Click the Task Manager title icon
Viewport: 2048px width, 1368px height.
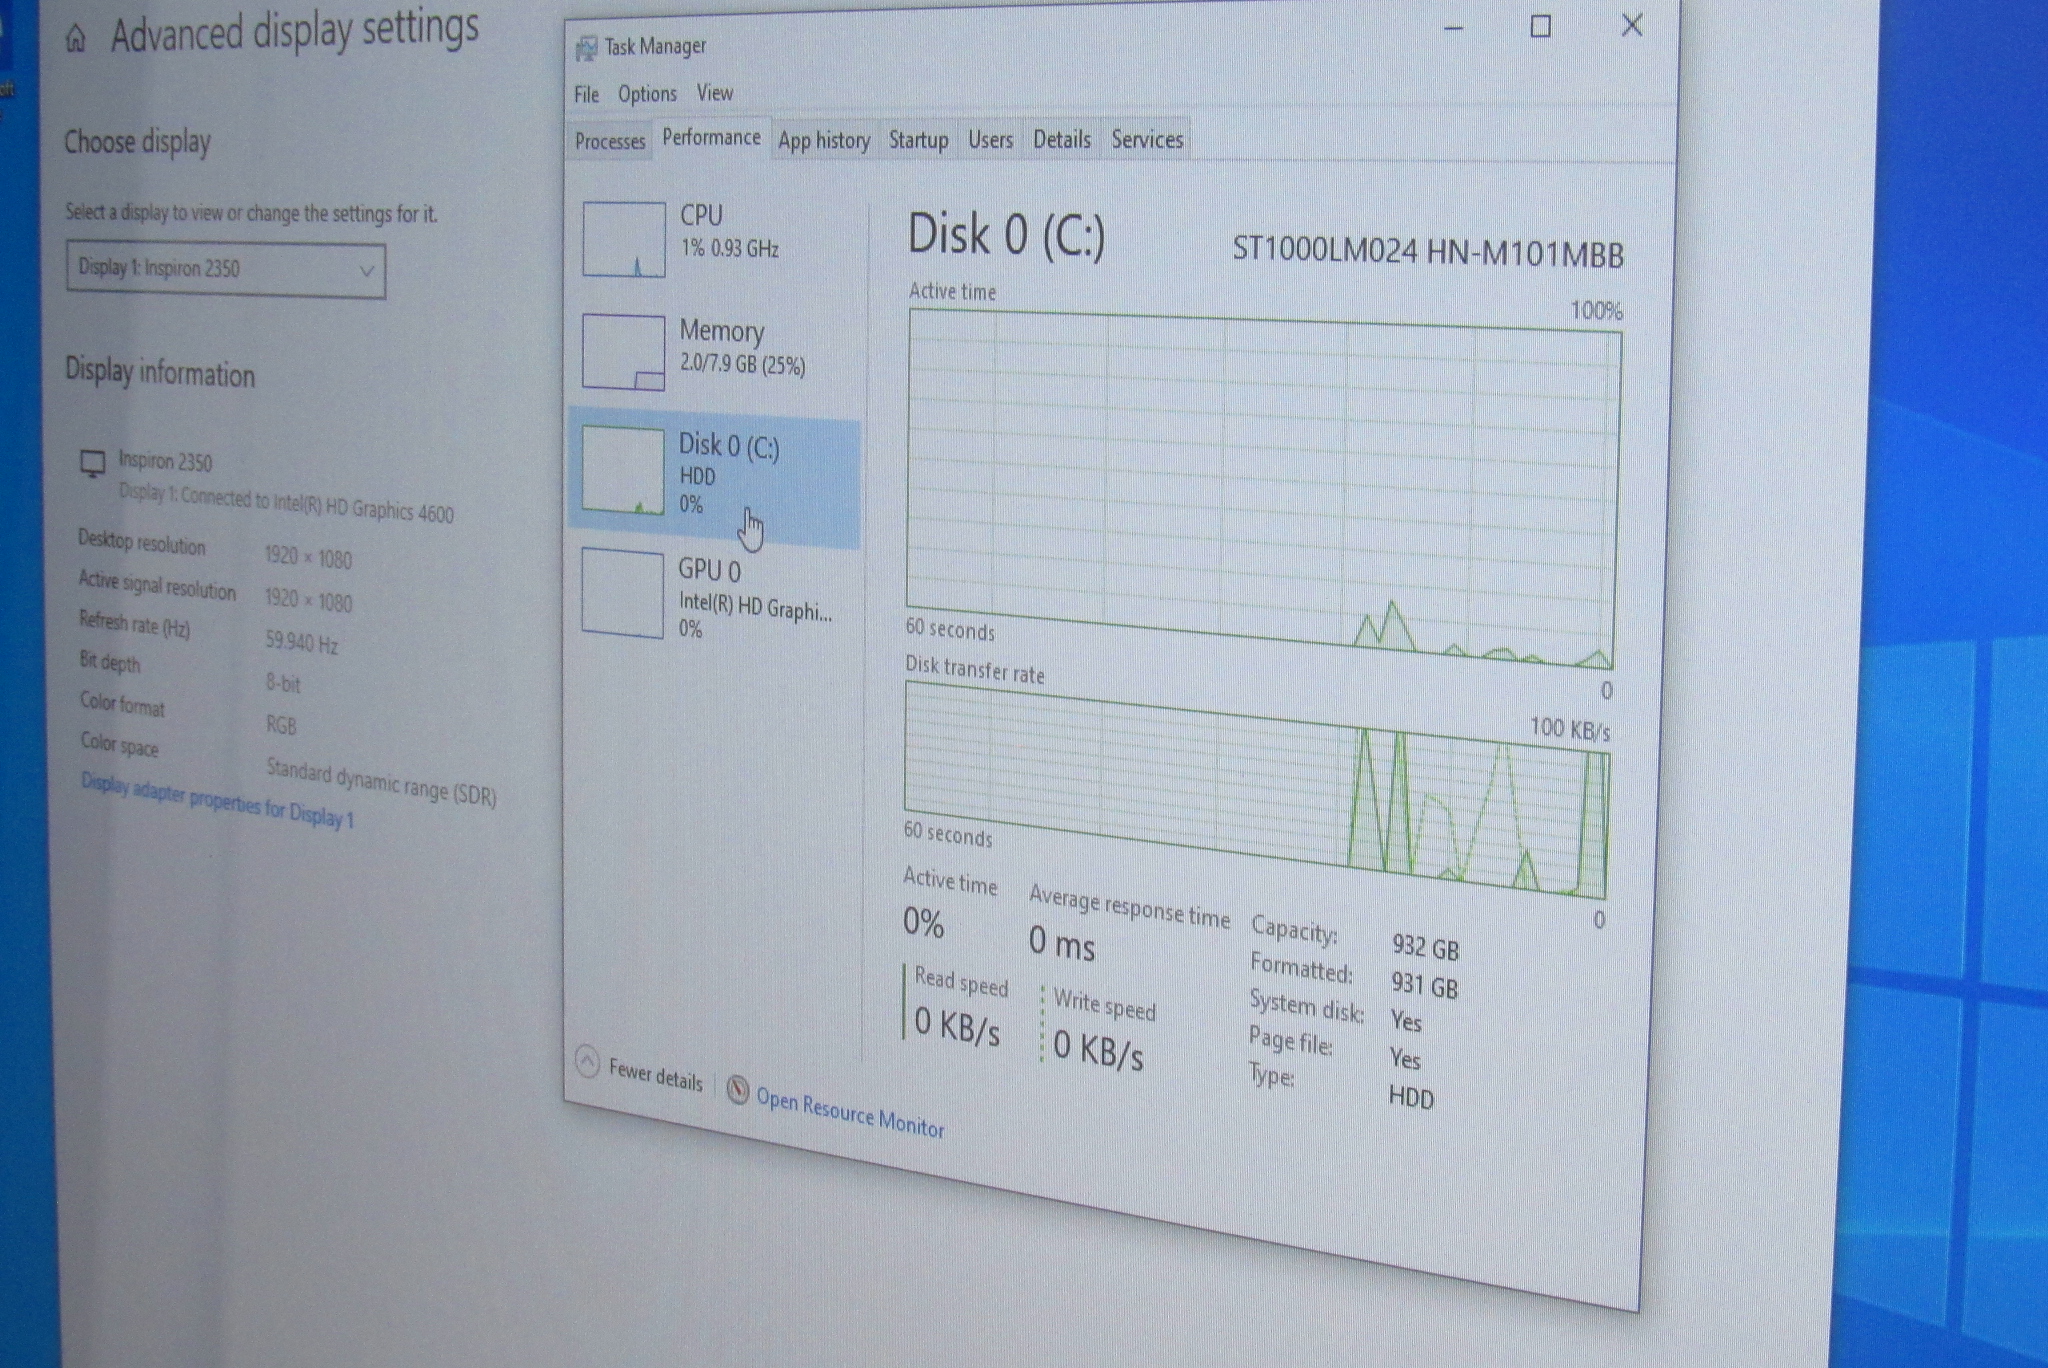pyautogui.click(x=586, y=48)
